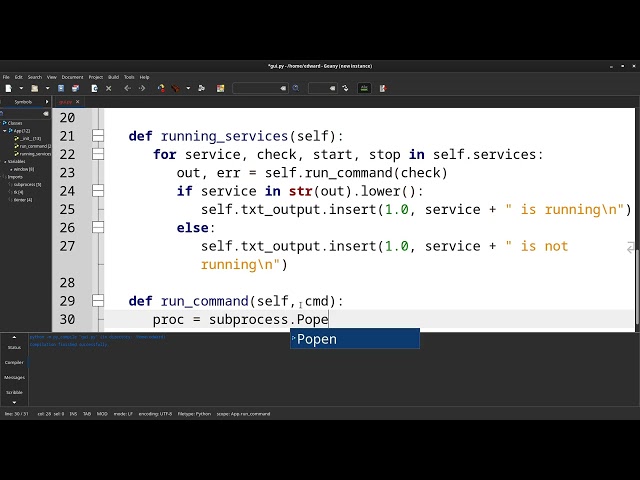
Task: Open the Document menu
Action: (72, 77)
